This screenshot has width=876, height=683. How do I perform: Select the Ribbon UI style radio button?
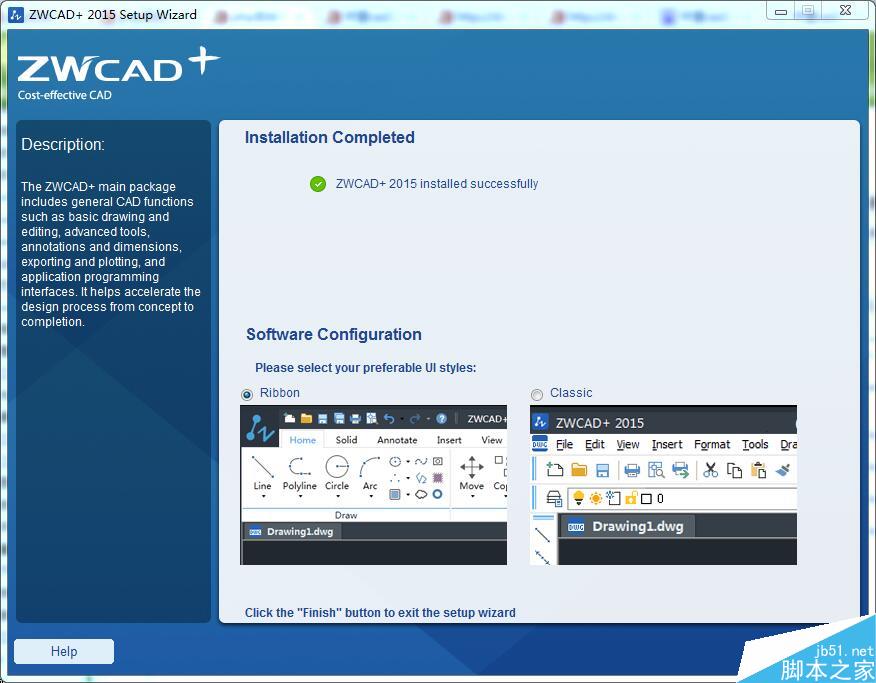click(x=246, y=394)
